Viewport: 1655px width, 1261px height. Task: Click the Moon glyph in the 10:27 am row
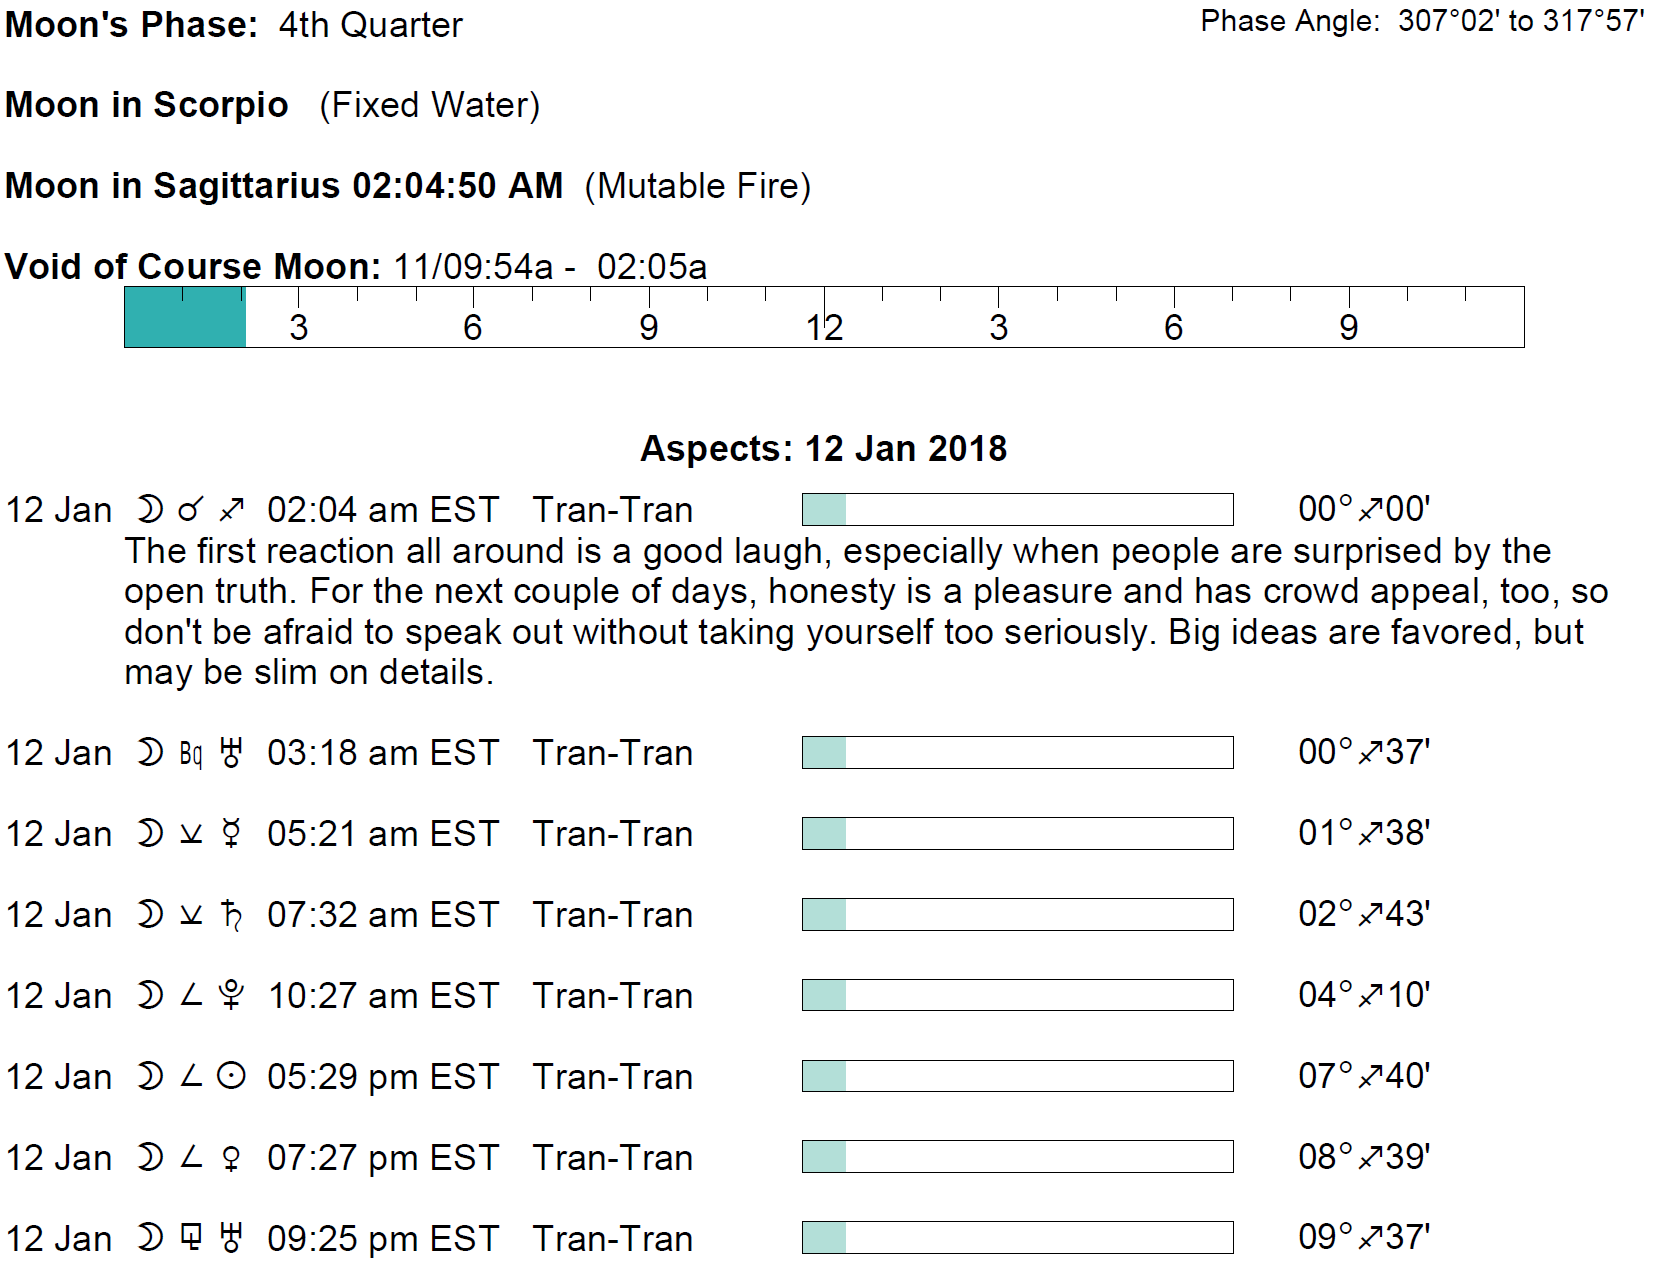(150, 996)
